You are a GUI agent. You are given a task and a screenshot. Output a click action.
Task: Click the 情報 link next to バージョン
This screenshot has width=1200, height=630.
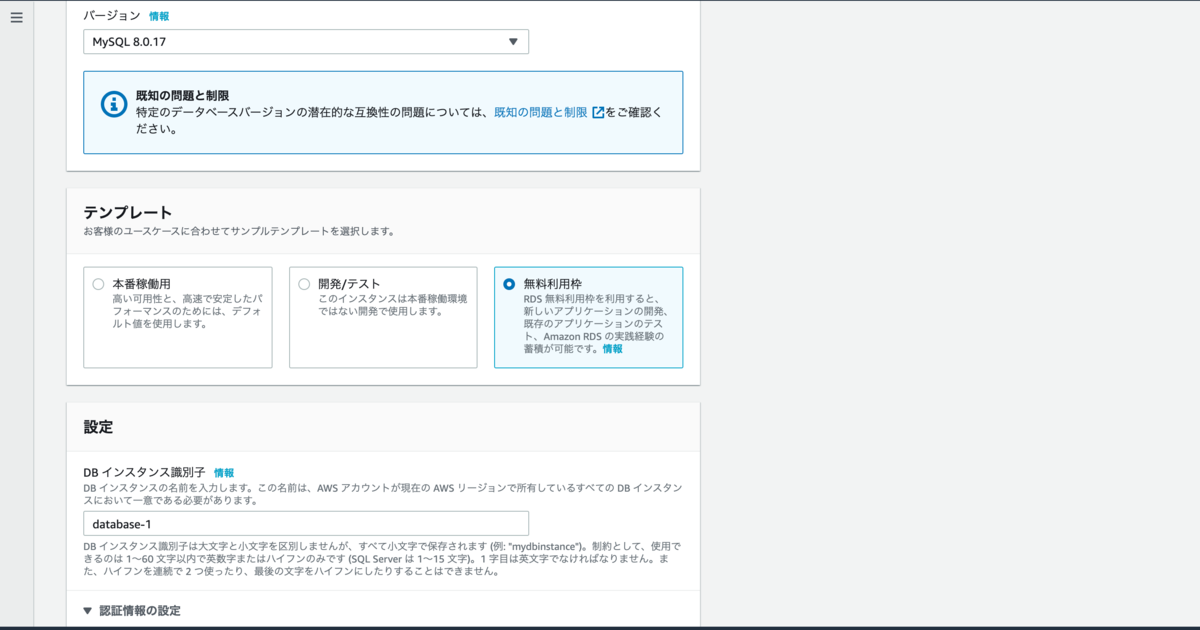coord(158,15)
